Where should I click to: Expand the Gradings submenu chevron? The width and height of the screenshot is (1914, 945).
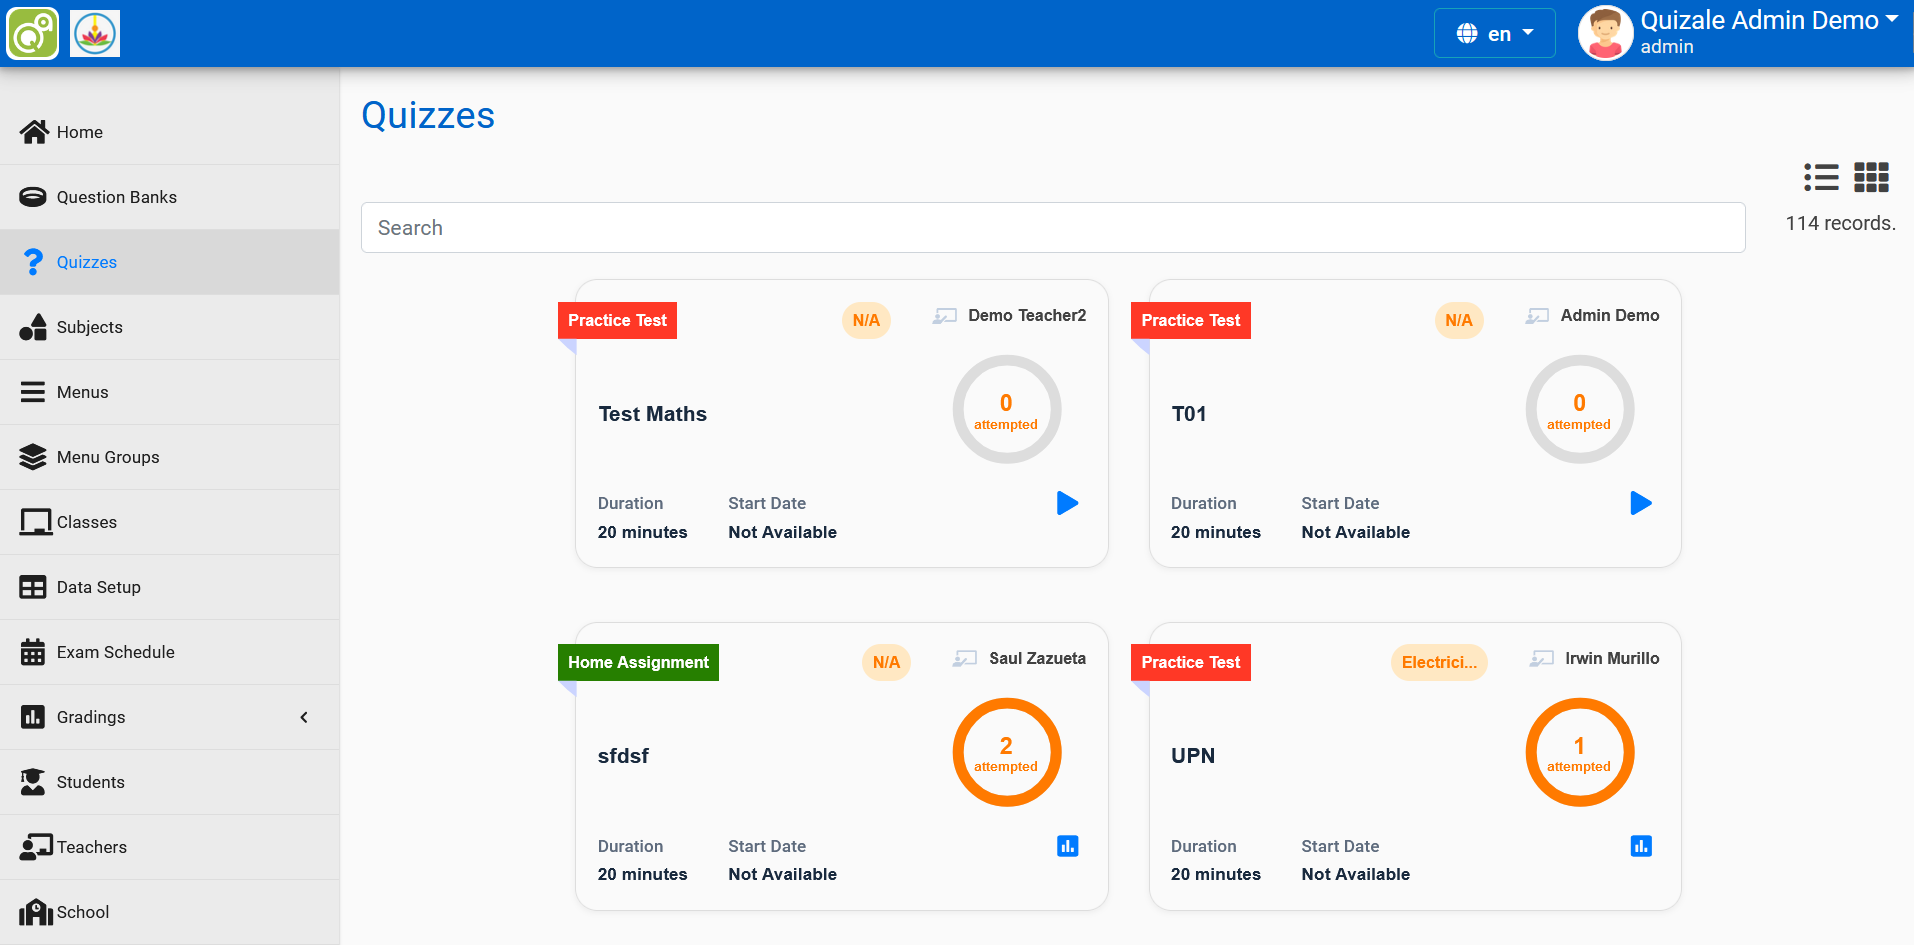pos(304,717)
